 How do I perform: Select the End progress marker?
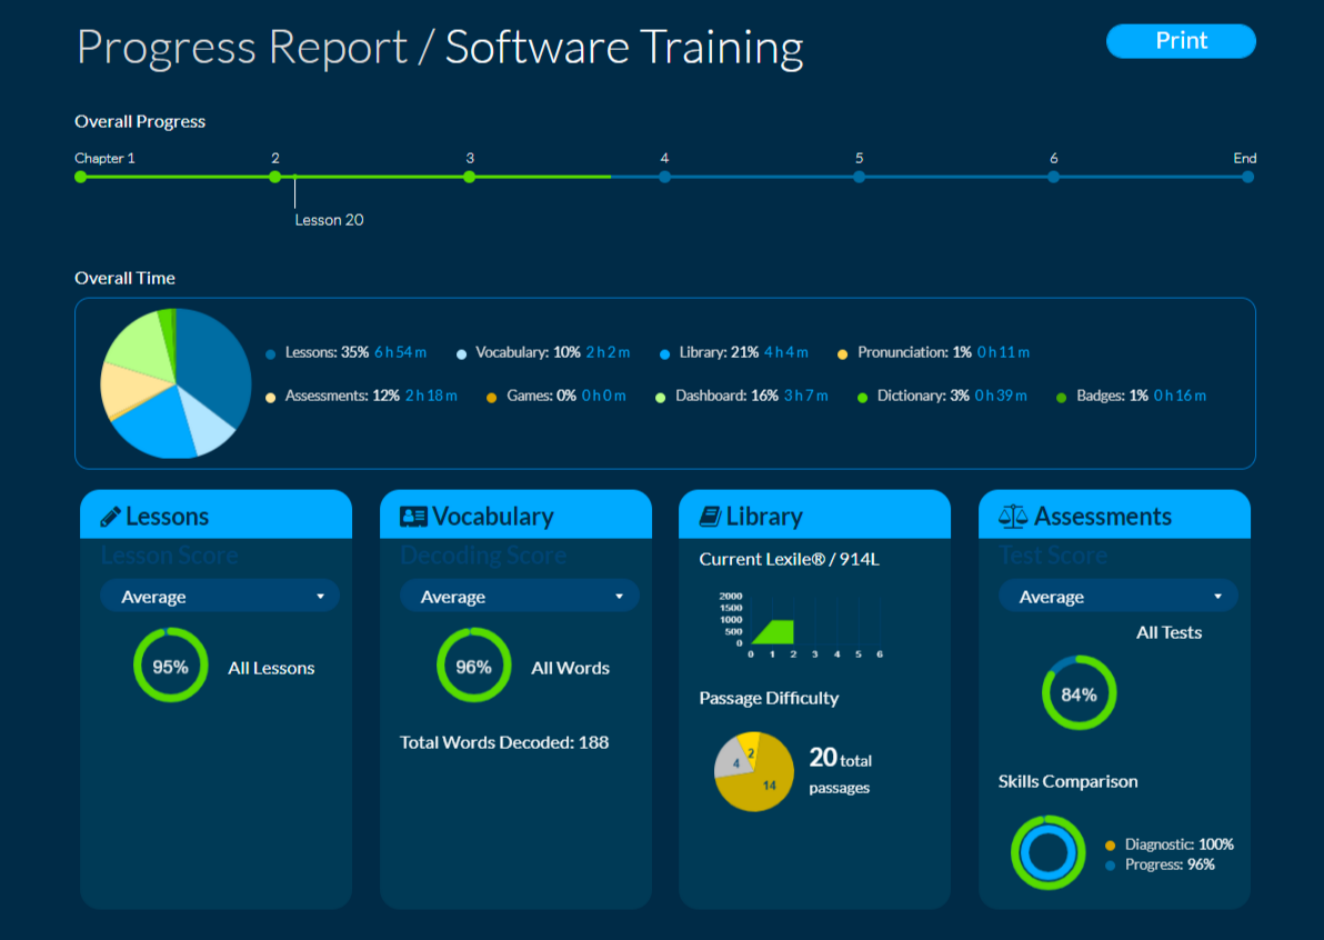point(1247,177)
